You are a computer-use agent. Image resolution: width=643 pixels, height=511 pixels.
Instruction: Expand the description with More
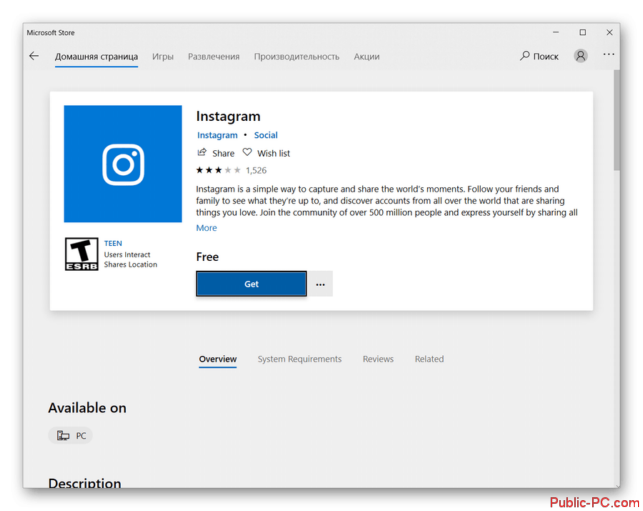pos(207,228)
